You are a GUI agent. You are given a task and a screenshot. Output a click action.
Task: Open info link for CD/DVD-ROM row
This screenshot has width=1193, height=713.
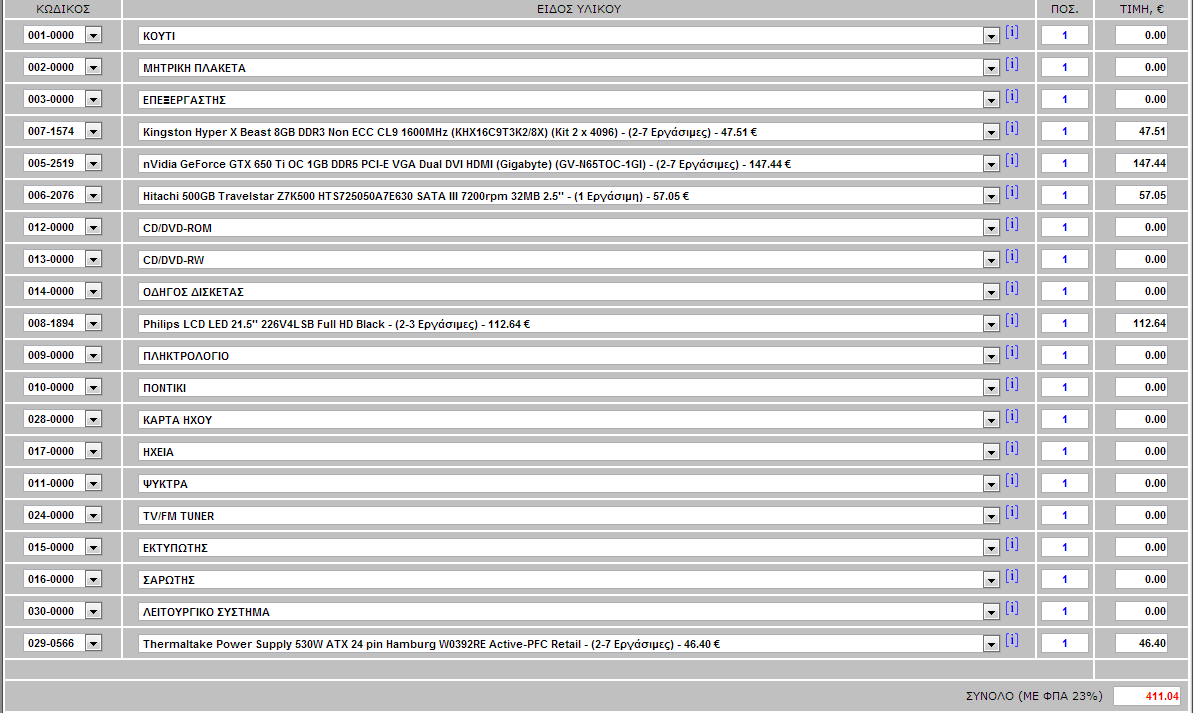(x=1012, y=224)
